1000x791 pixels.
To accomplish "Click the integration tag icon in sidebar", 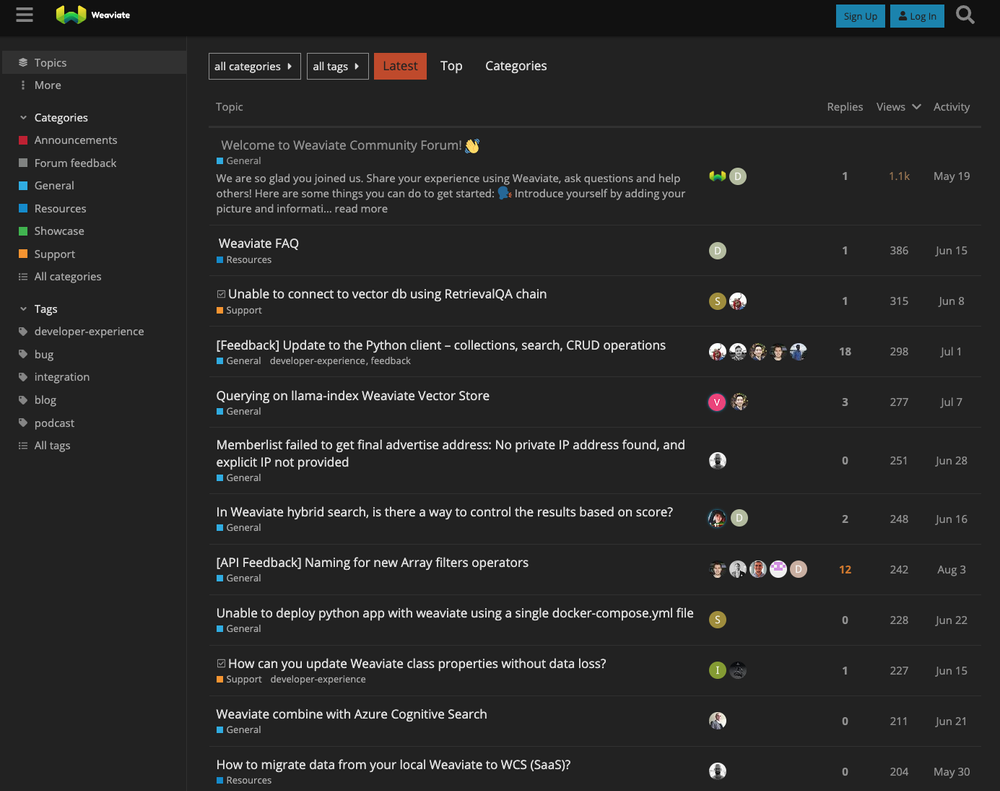I will pyautogui.click(x=23, y=377).
